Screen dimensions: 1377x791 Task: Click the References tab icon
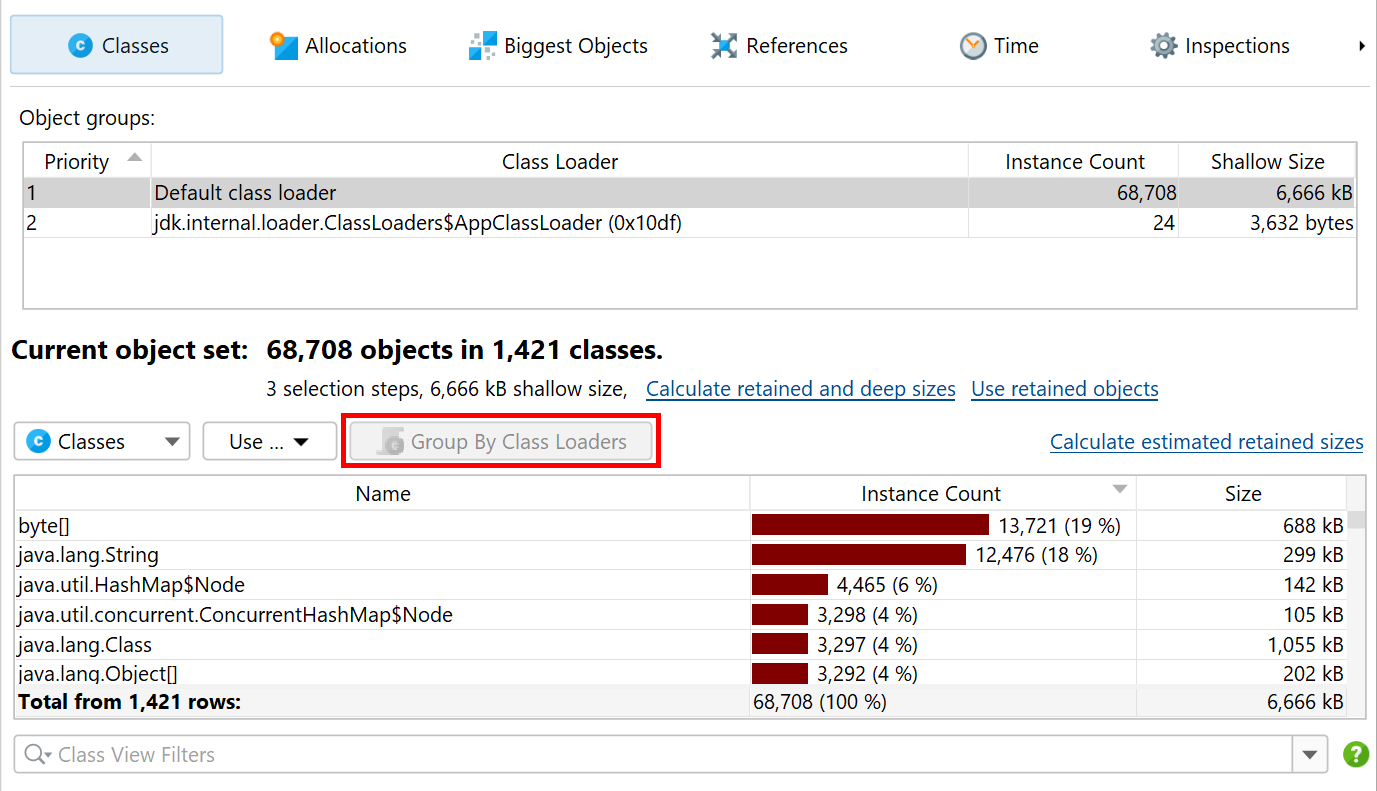[724, 46]
